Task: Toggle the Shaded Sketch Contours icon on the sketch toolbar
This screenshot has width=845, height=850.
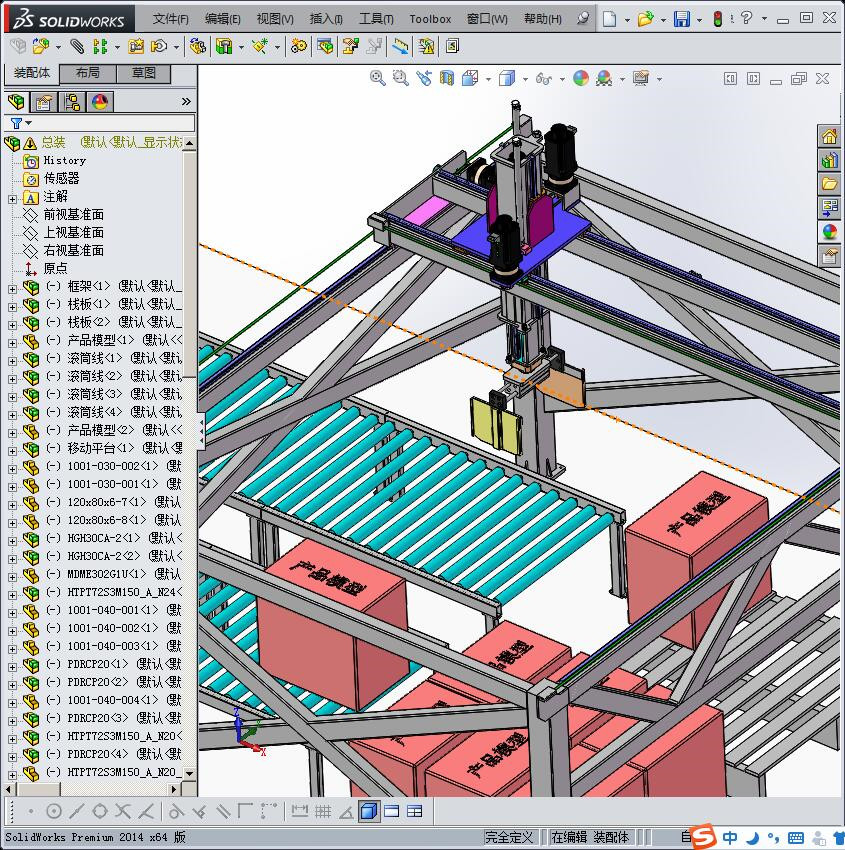Action: point(369,812)
